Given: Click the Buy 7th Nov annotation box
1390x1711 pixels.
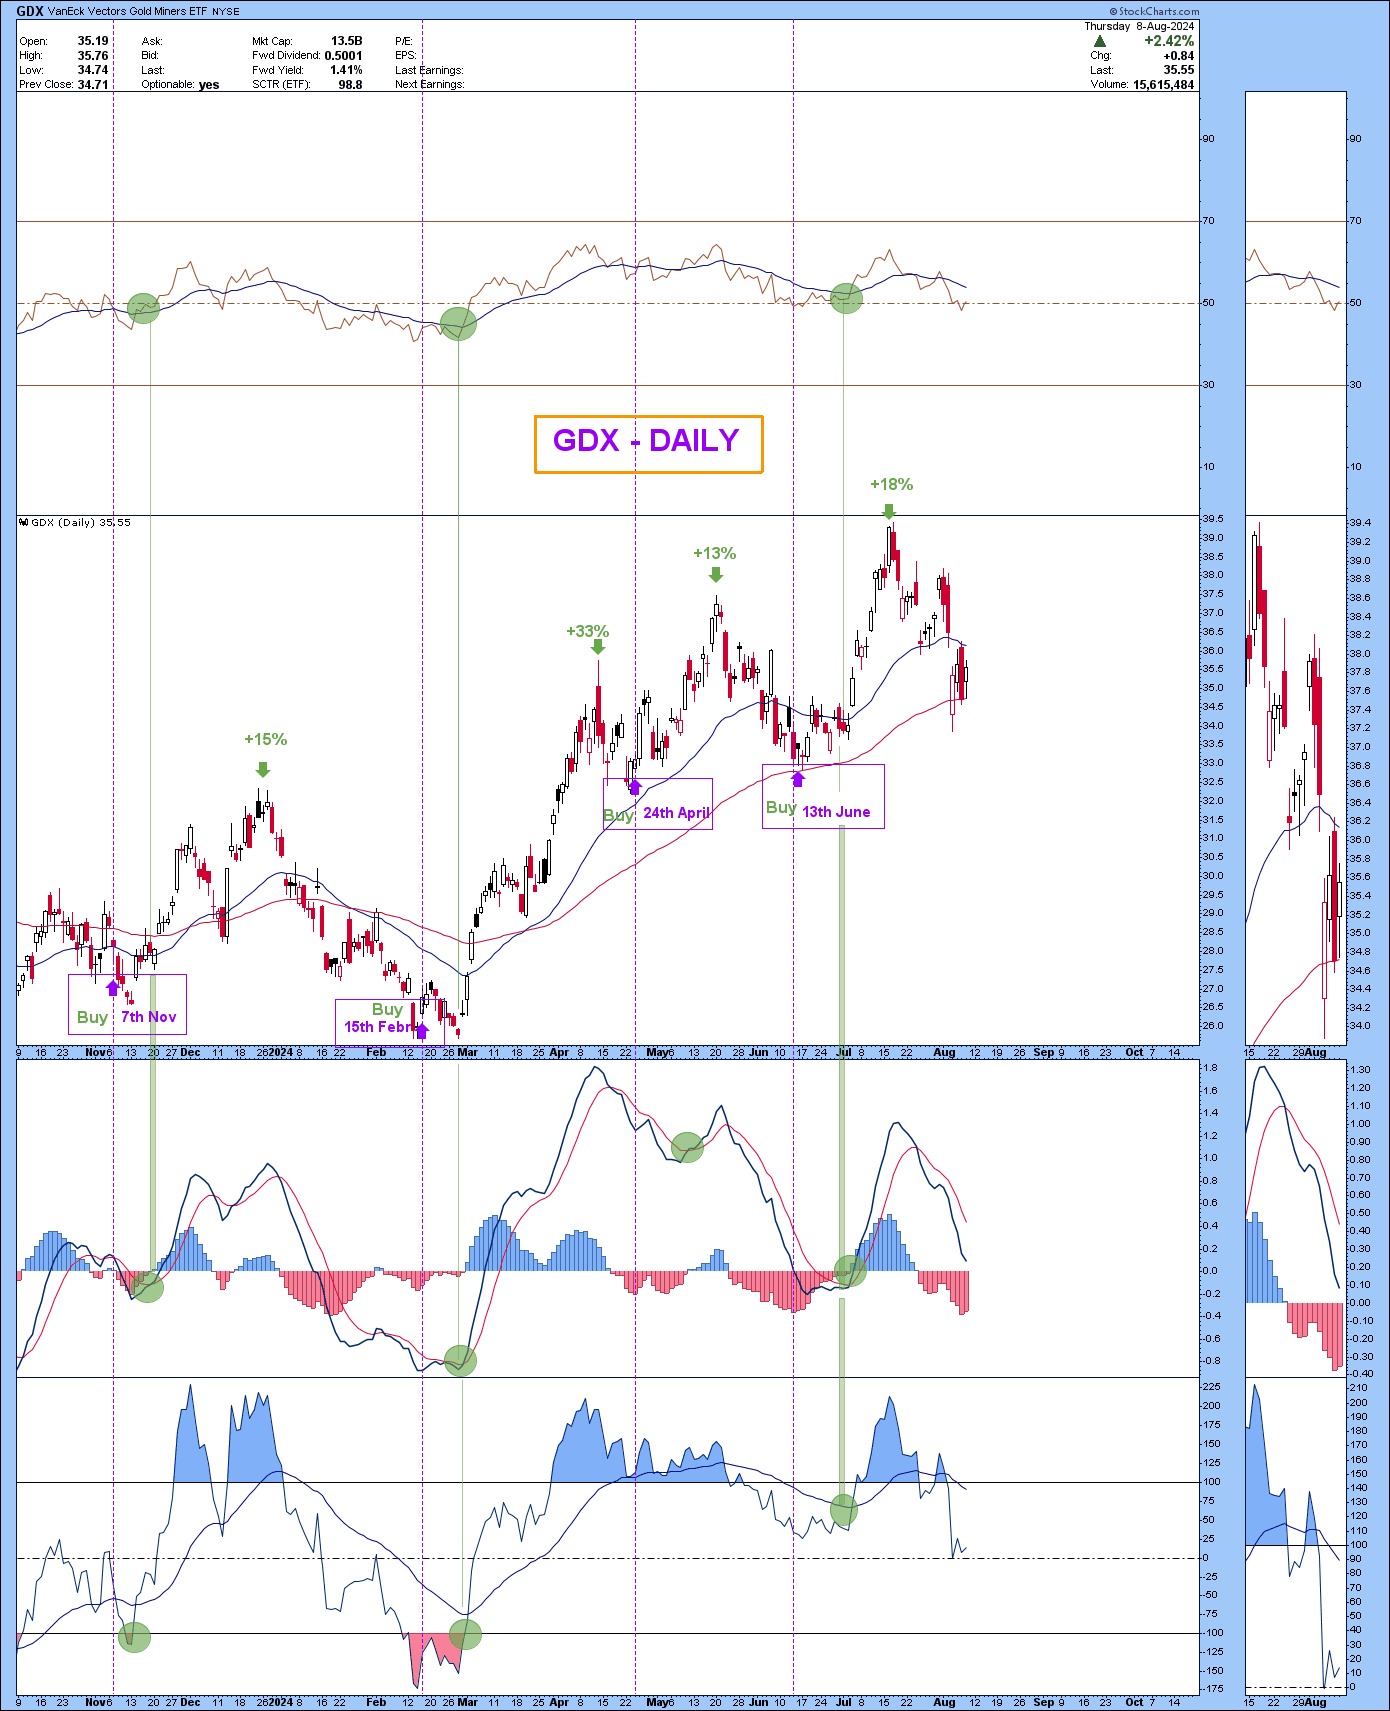Looking at the screenshot, I should [127, 1004].
